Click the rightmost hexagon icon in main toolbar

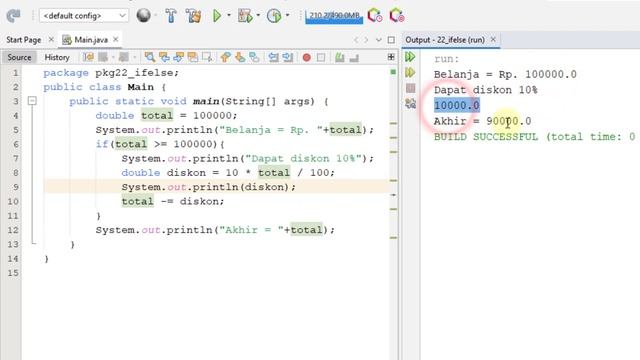(x=396, y=16)
